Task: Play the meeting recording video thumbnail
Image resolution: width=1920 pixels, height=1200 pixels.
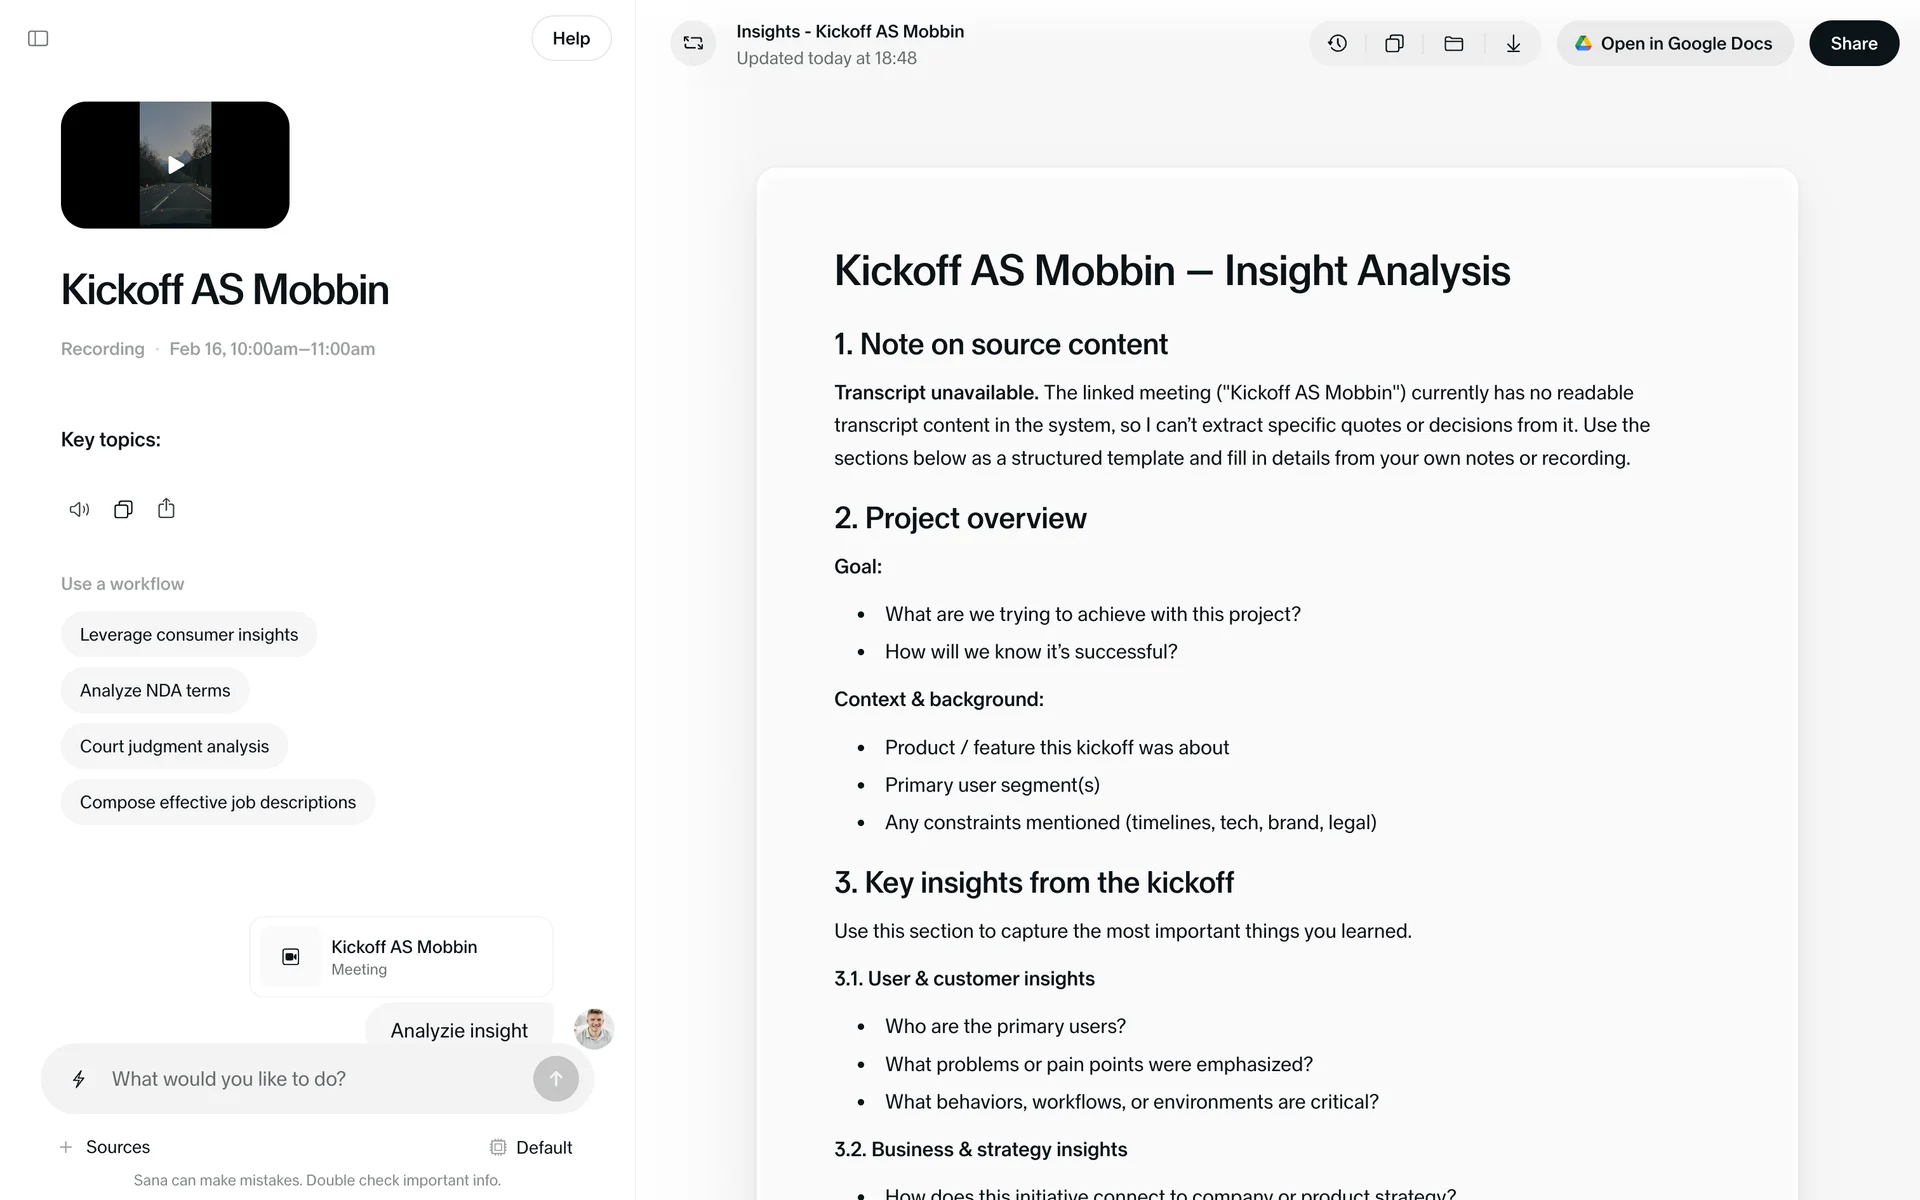Action: click(175, 165)
